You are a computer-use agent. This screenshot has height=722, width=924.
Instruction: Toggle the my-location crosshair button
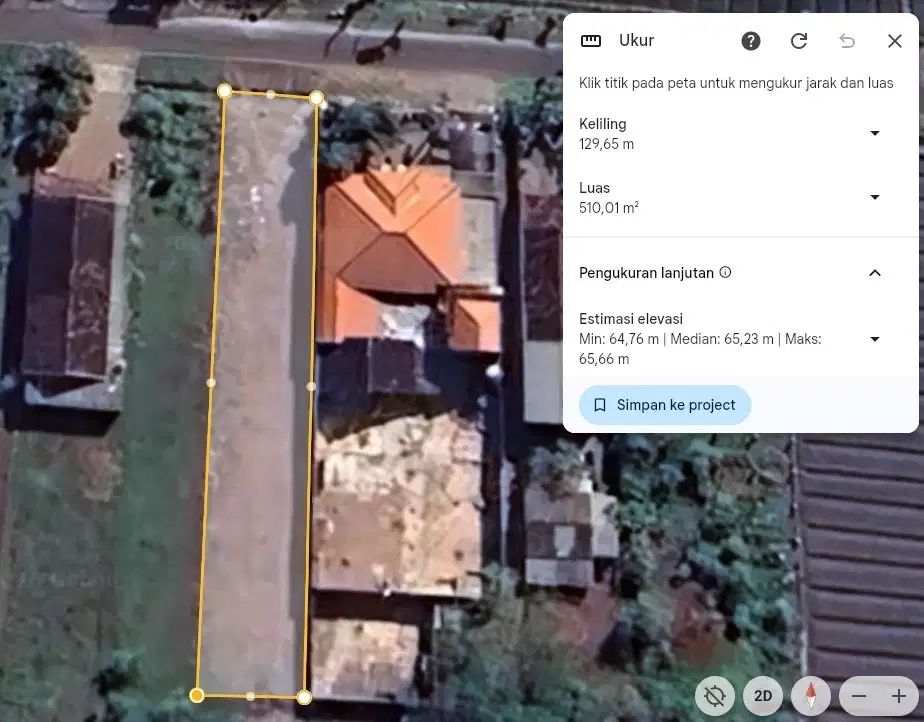715,696
